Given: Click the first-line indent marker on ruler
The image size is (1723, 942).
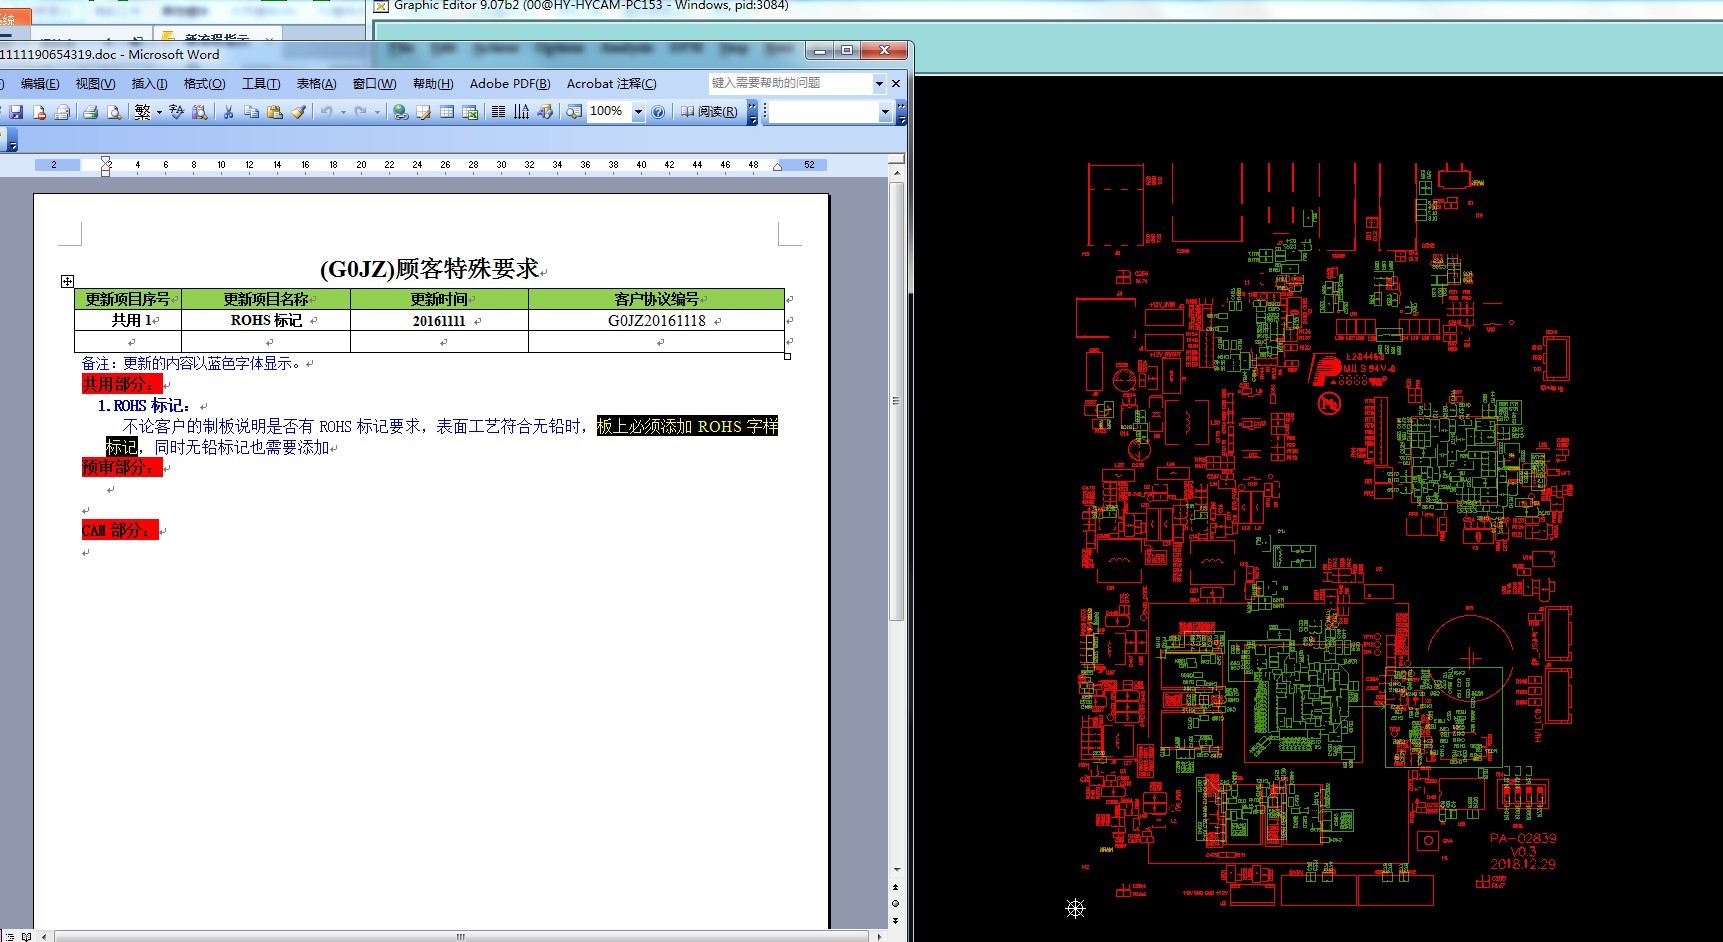Looking at the screenshot, I should 106,160.
